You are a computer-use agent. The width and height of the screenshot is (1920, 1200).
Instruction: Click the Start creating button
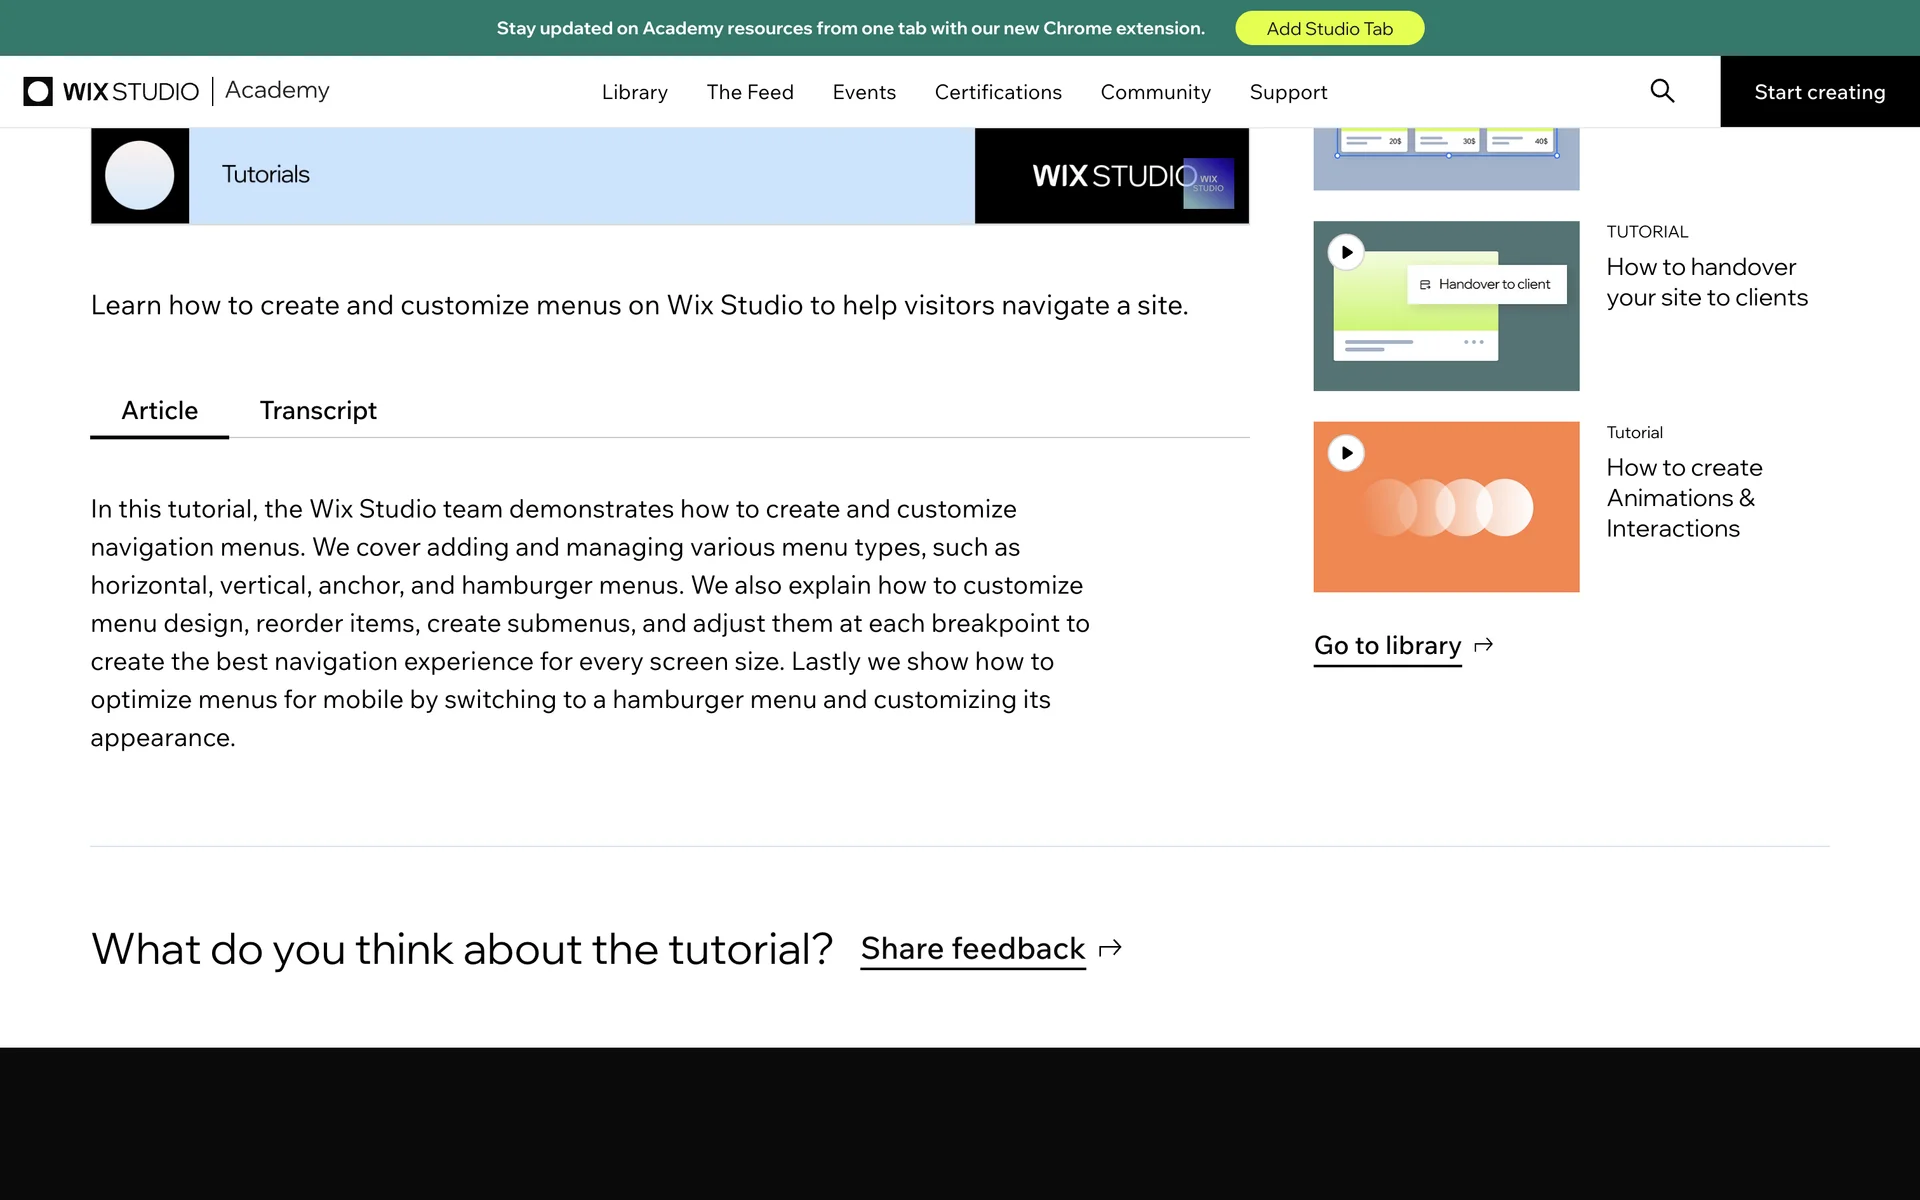click(x=1819, y=92)
